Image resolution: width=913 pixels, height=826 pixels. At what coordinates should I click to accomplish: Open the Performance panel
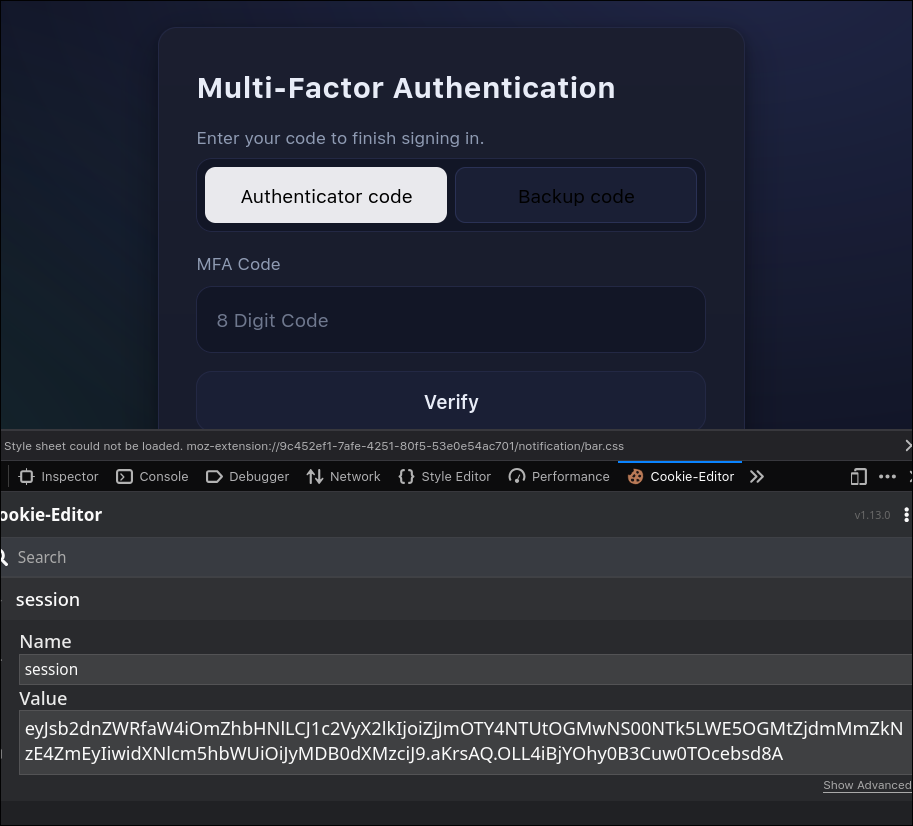click(559, 477)
